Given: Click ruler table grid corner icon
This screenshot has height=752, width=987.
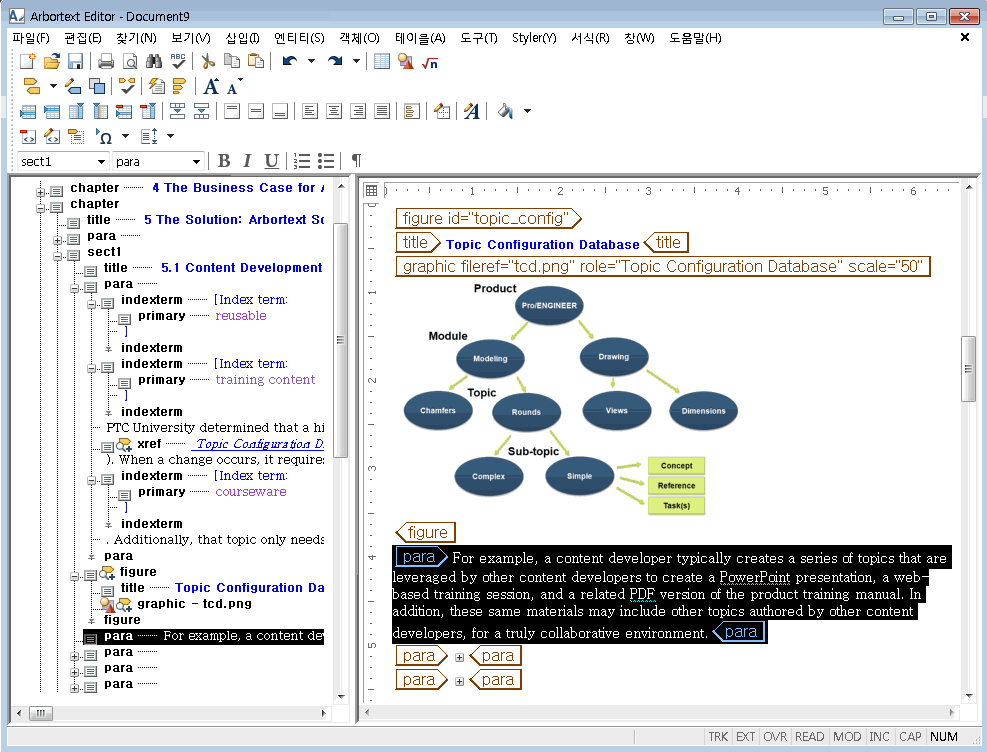Looking at the screenshot, I should click(x=371, y=191).
